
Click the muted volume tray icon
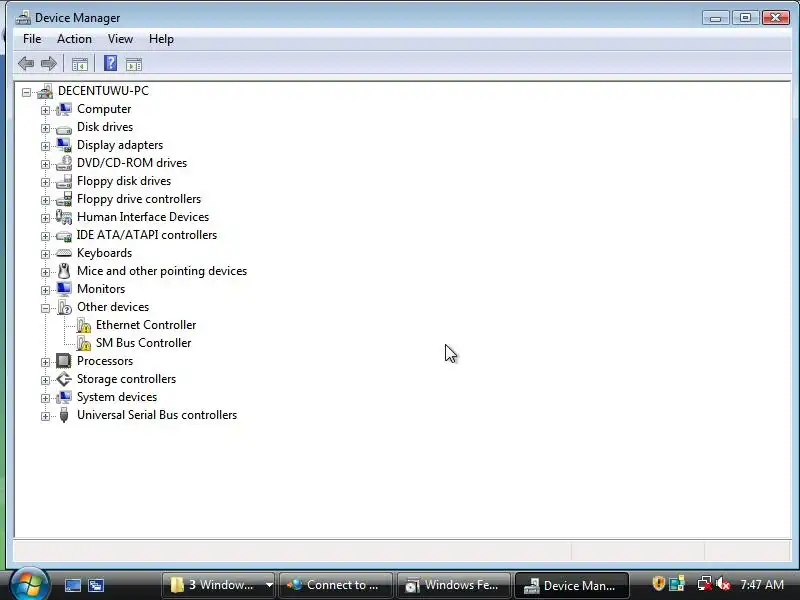pos(723,584)
